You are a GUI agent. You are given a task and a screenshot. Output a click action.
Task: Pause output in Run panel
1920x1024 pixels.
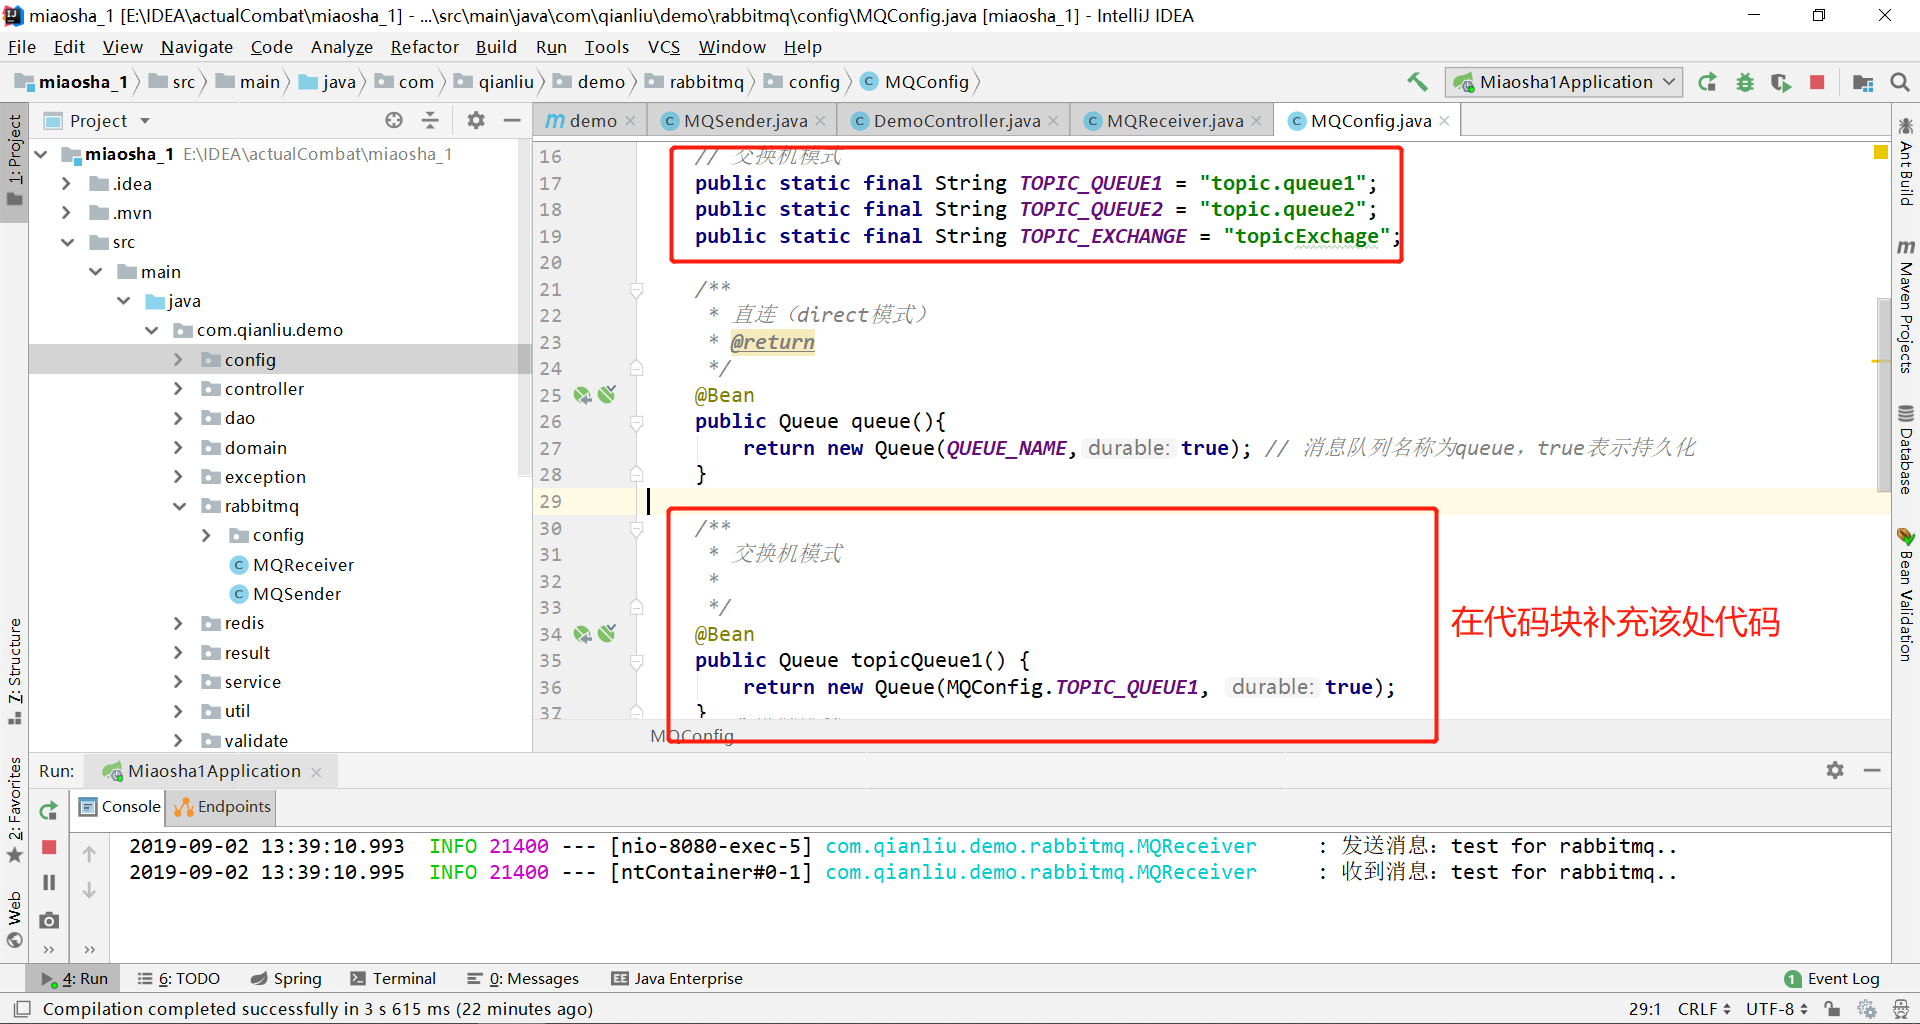[x=48, y=883]
